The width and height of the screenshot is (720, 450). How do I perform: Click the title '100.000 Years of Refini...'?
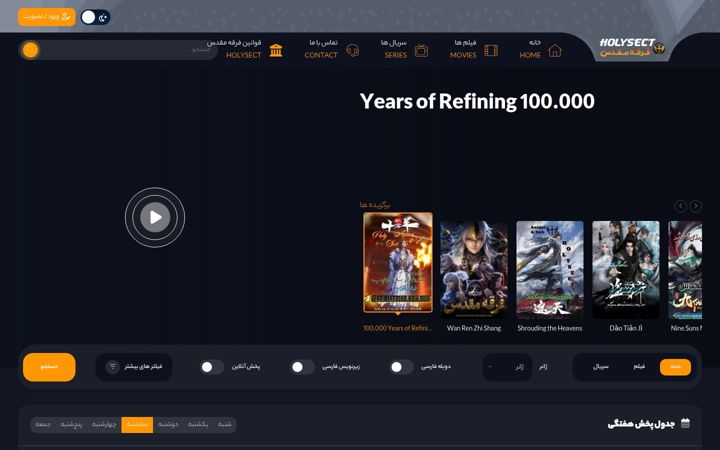398,328
